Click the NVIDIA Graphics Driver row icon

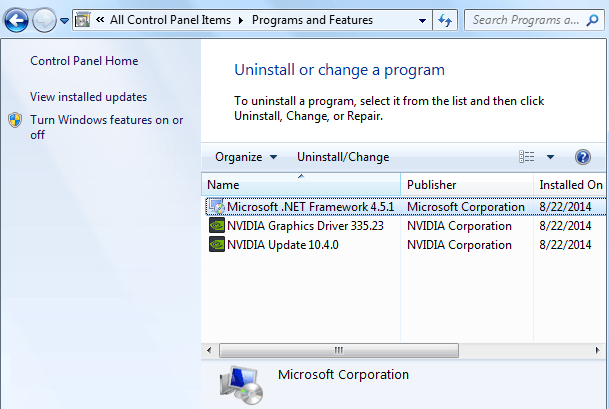click(x=217, y=226)
